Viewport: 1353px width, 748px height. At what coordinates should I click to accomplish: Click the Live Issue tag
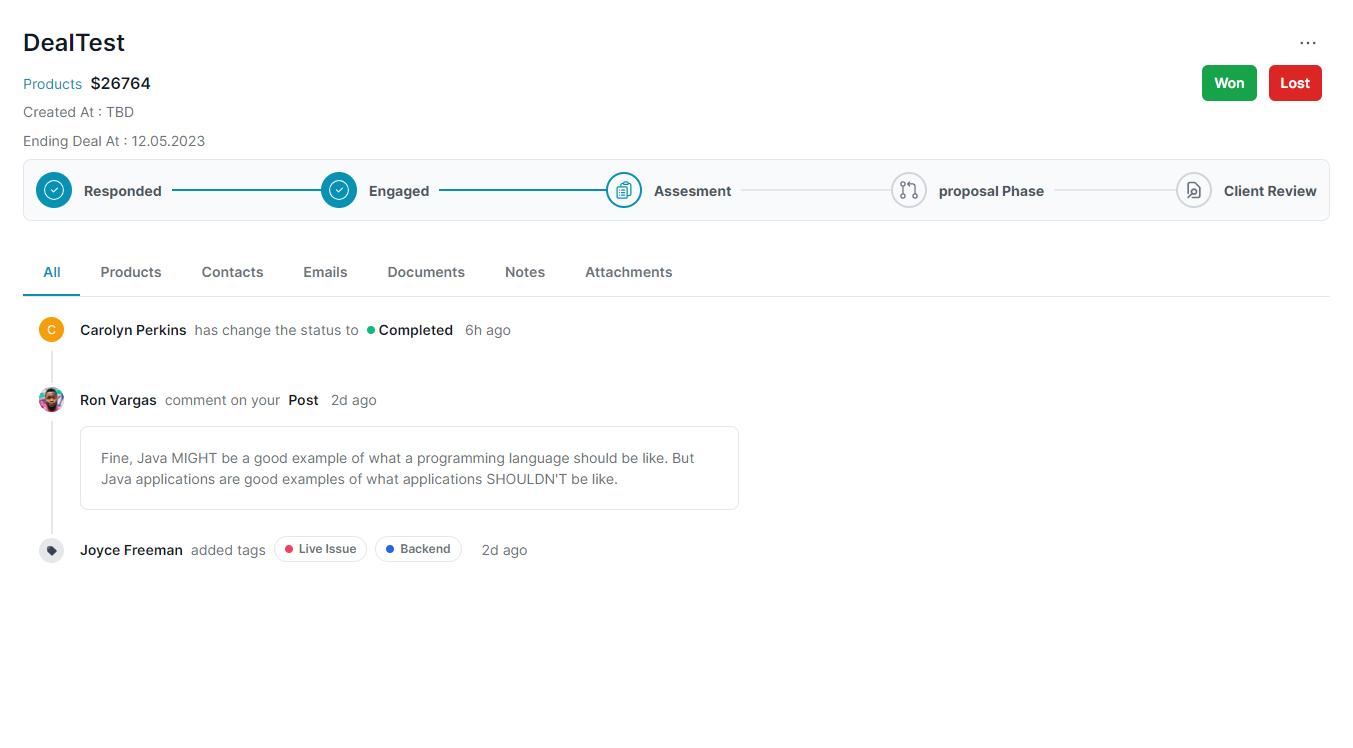pos(321,549)
